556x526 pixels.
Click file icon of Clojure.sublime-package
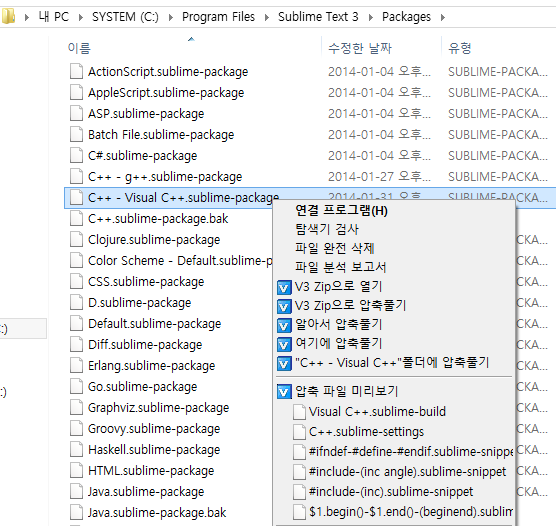point(76,239)
